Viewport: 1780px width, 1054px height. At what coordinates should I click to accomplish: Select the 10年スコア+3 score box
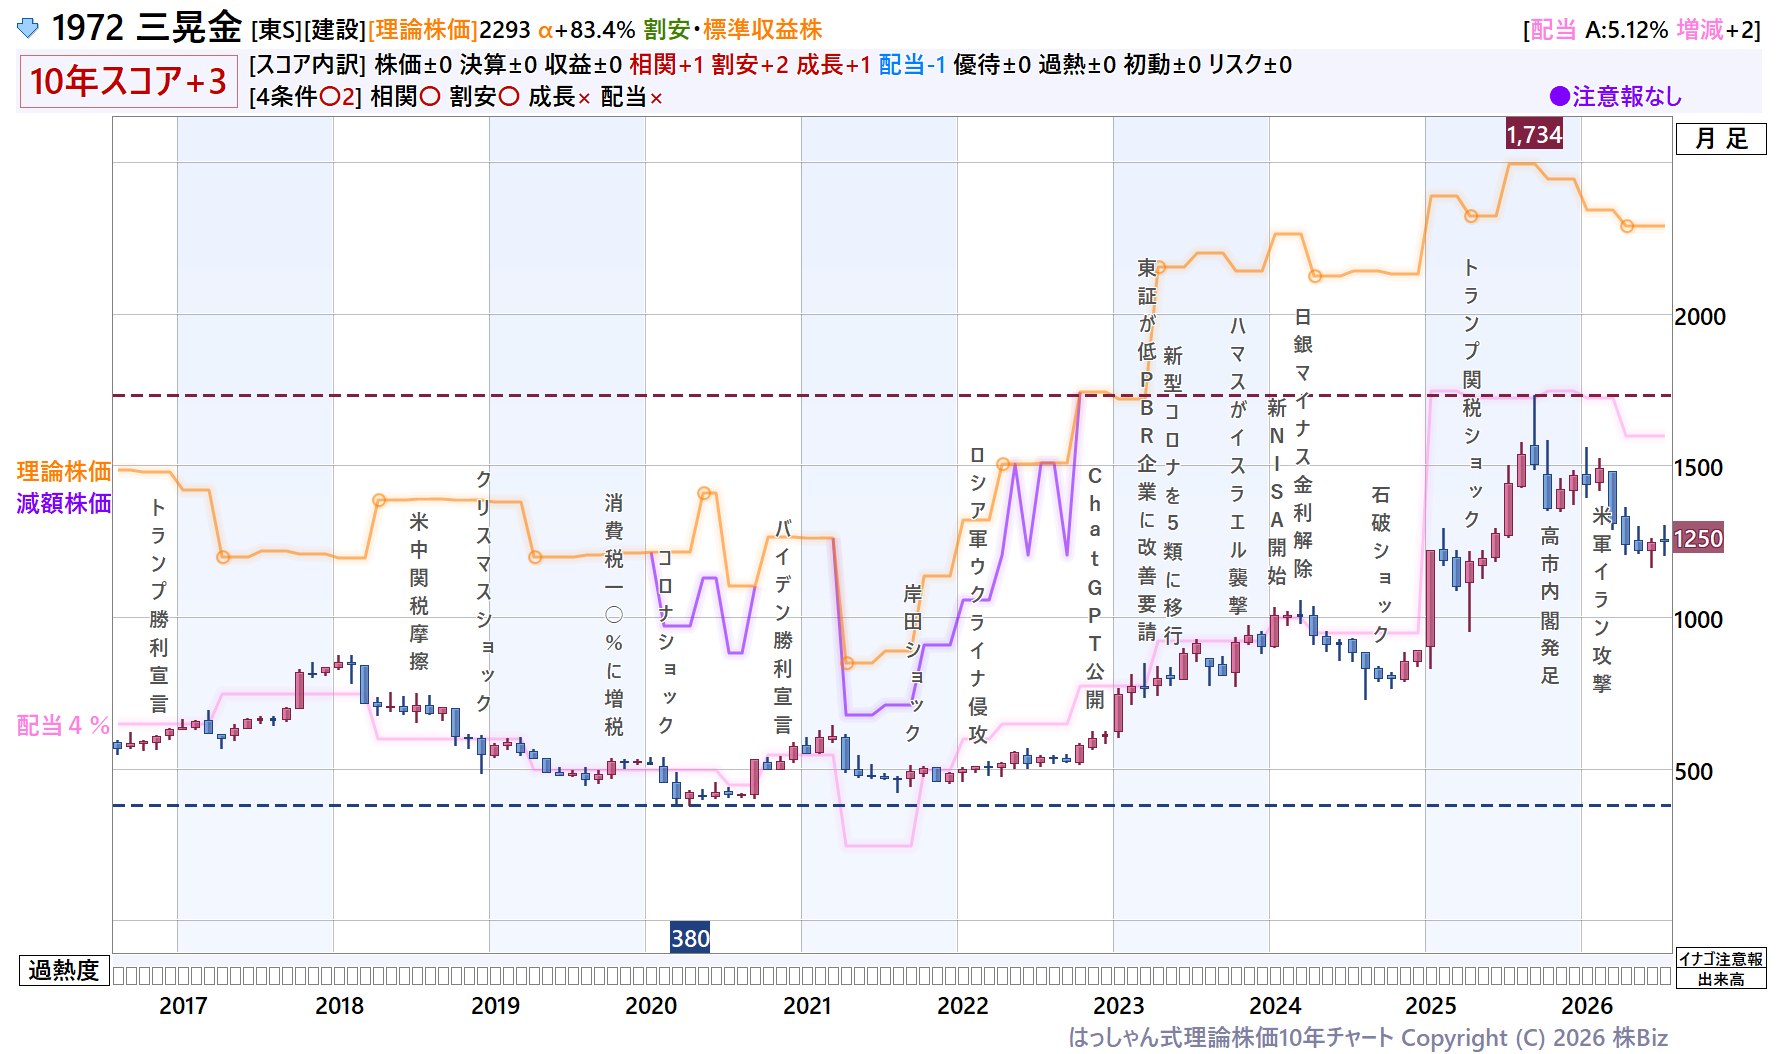tap(128, 81)
